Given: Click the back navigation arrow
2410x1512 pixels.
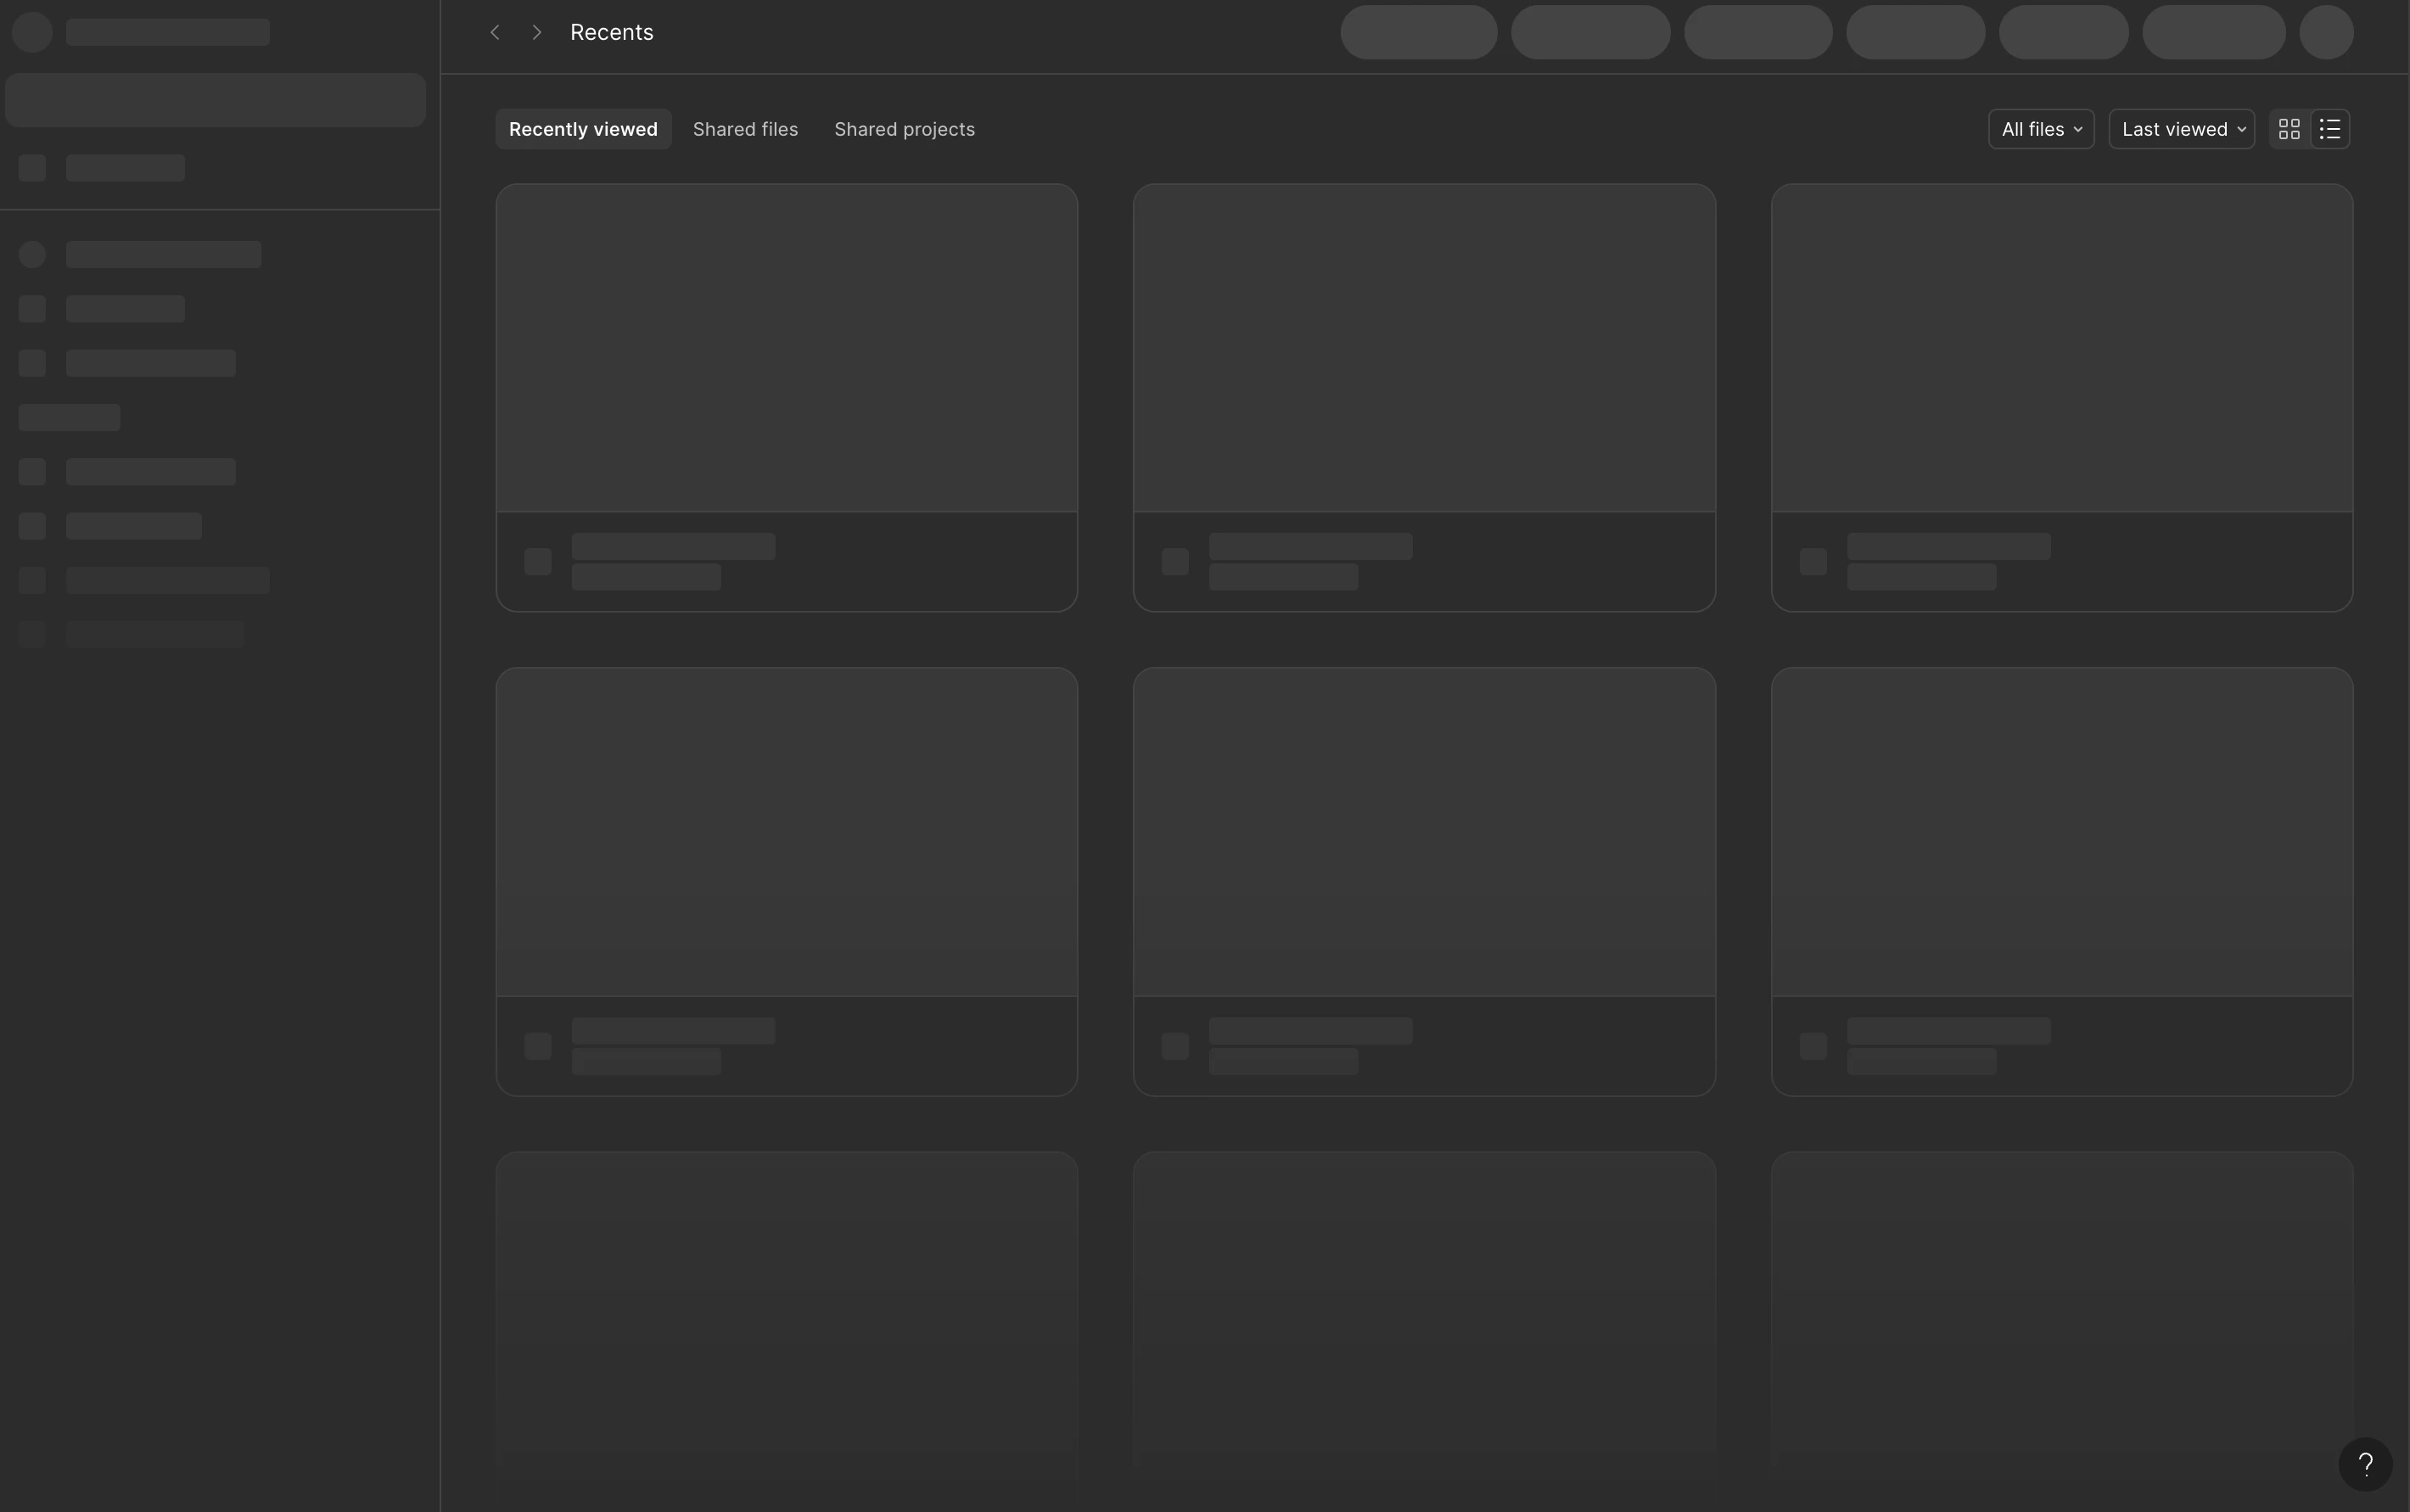Looking at the screenshot, I should coord(494,32).
